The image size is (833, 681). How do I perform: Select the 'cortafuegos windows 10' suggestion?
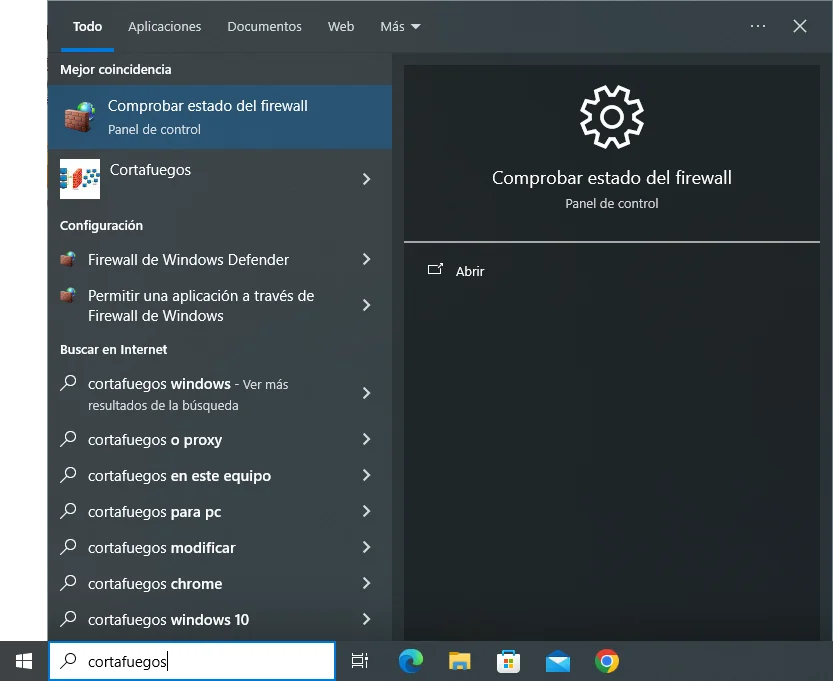[166, 619]
